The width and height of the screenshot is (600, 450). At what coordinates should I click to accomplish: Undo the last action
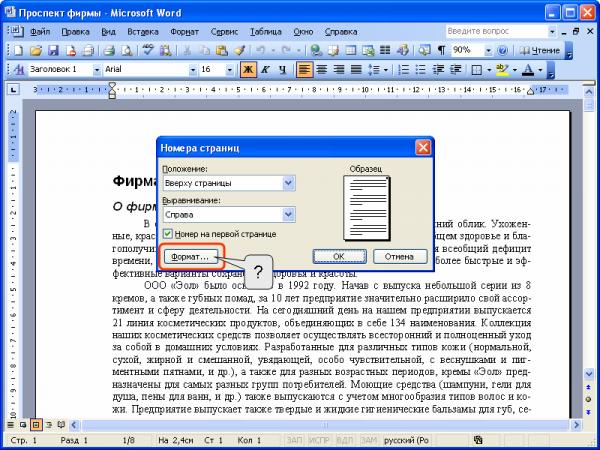261,50
